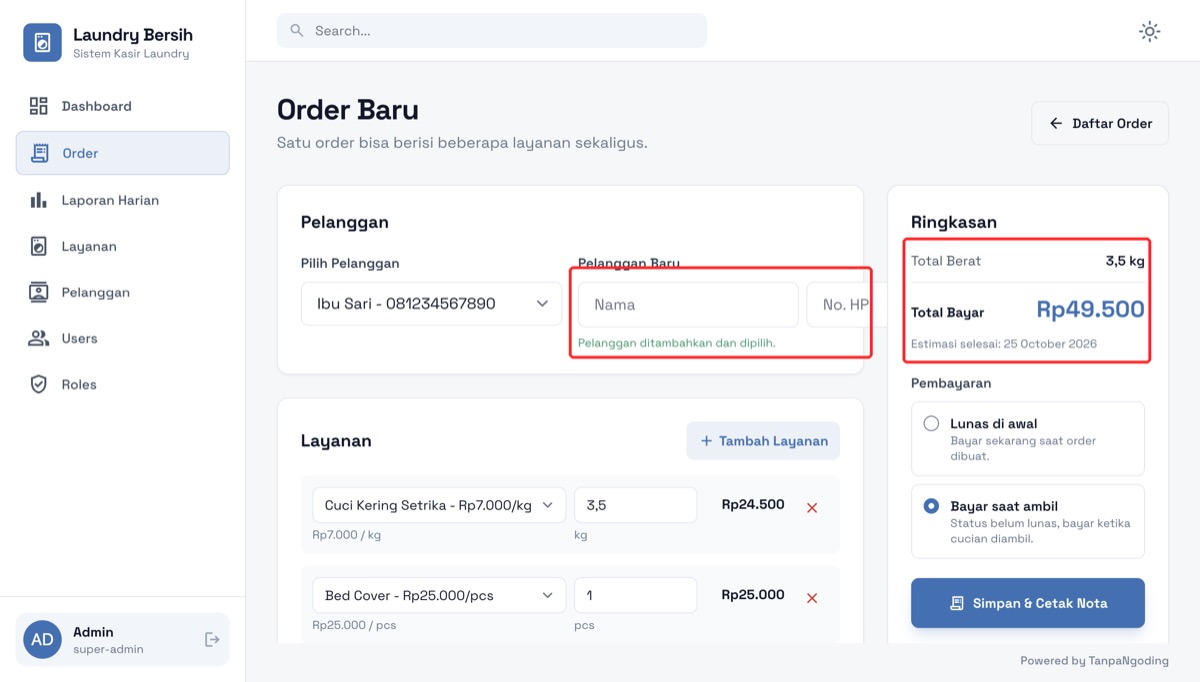Click the Layanan washing machine icon
This screenshot has width=1200, height=682.
[39, 246]
